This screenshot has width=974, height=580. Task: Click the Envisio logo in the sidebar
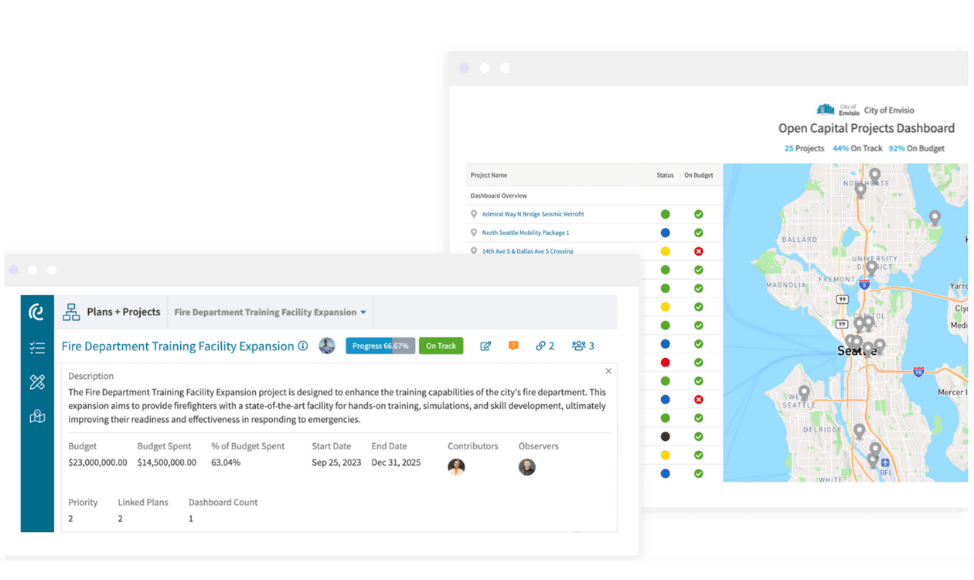(37, 312)
